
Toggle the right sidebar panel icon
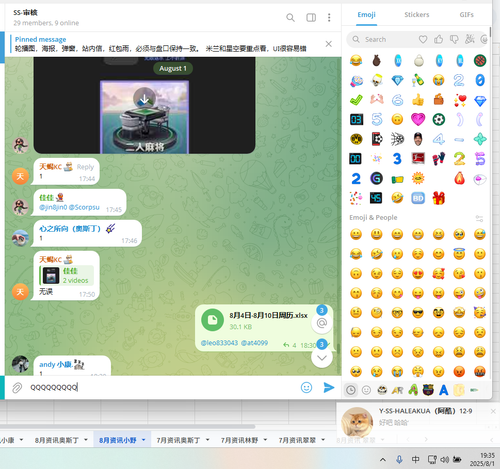pos(311,18)
